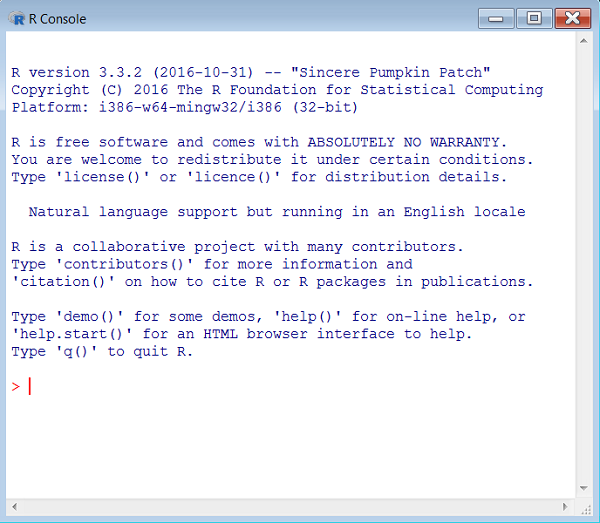The height and width of the screenshot is (523, 600).
Task: Click the "Type 'demo()'" line
Action: pos(268,317)
